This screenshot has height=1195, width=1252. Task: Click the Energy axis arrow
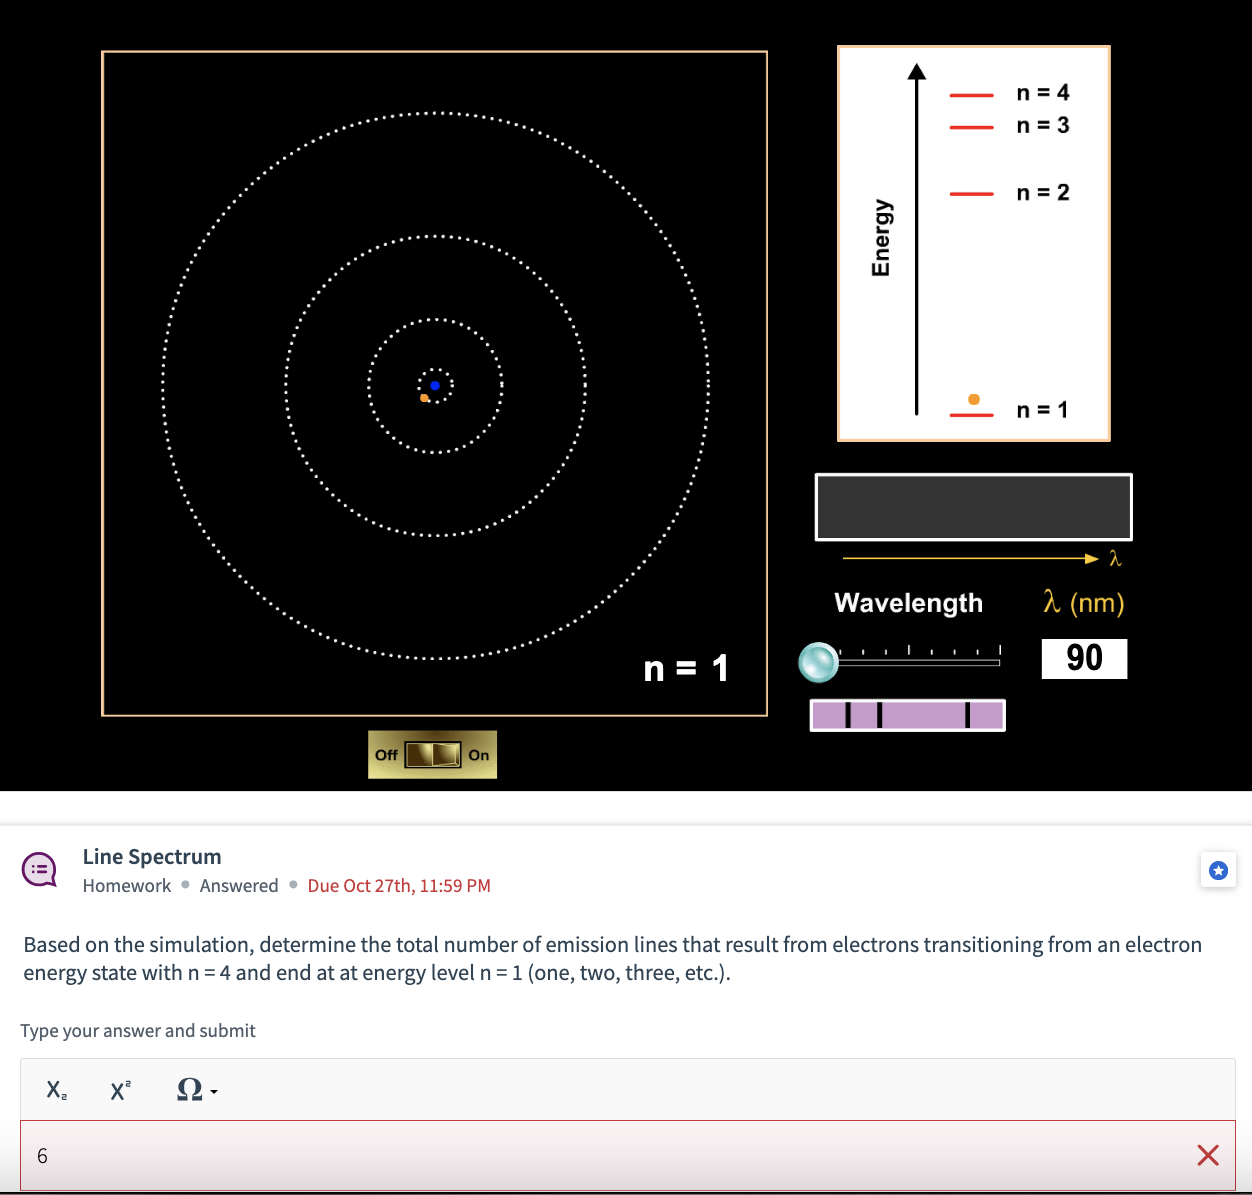click(916, 240)
